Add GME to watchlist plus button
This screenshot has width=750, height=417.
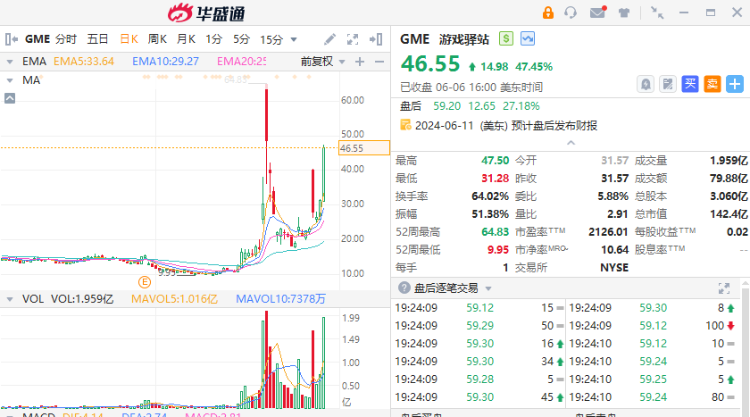click(x=735, y=84)
